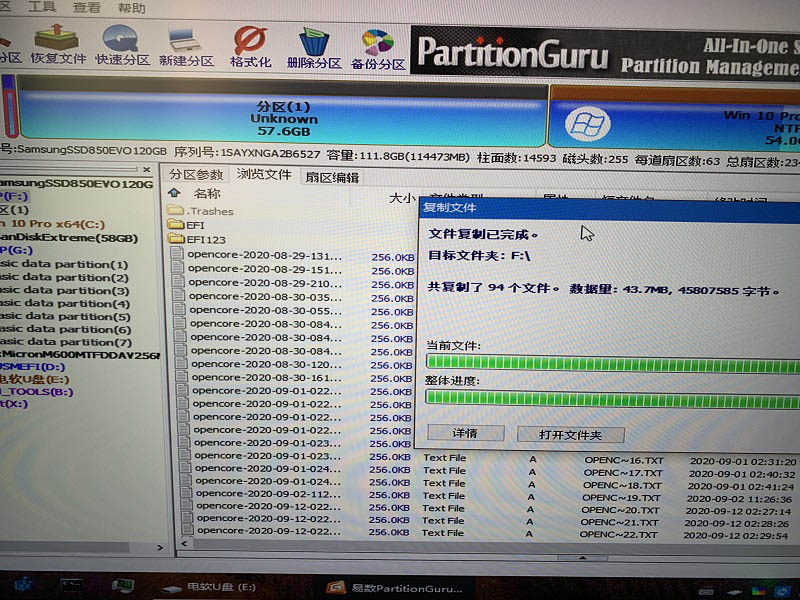The width and height of the screenshot is (800, 600).
Task: Click the current file progress bar
Action: (612, 363)
